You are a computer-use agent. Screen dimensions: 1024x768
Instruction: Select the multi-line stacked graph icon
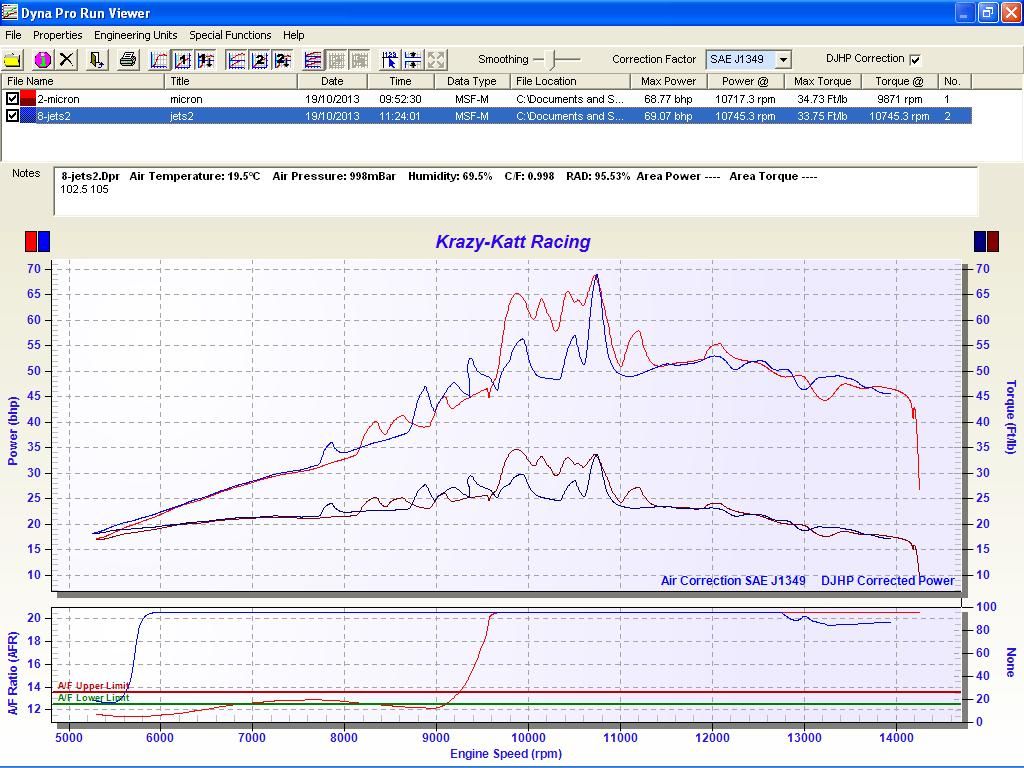pyautogui.click(x=313, y=60)
